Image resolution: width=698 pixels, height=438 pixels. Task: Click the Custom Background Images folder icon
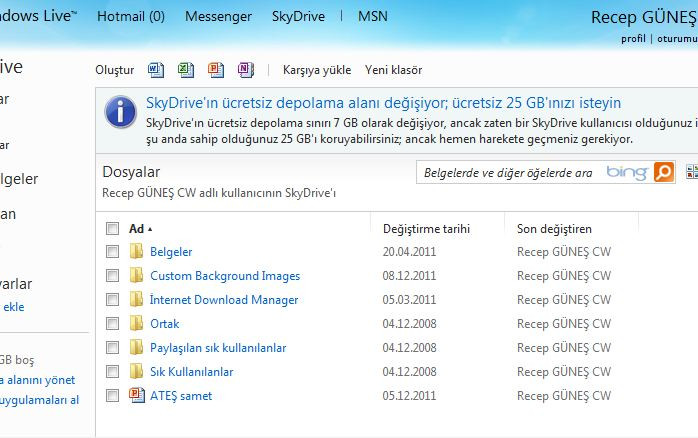point(136,275)
